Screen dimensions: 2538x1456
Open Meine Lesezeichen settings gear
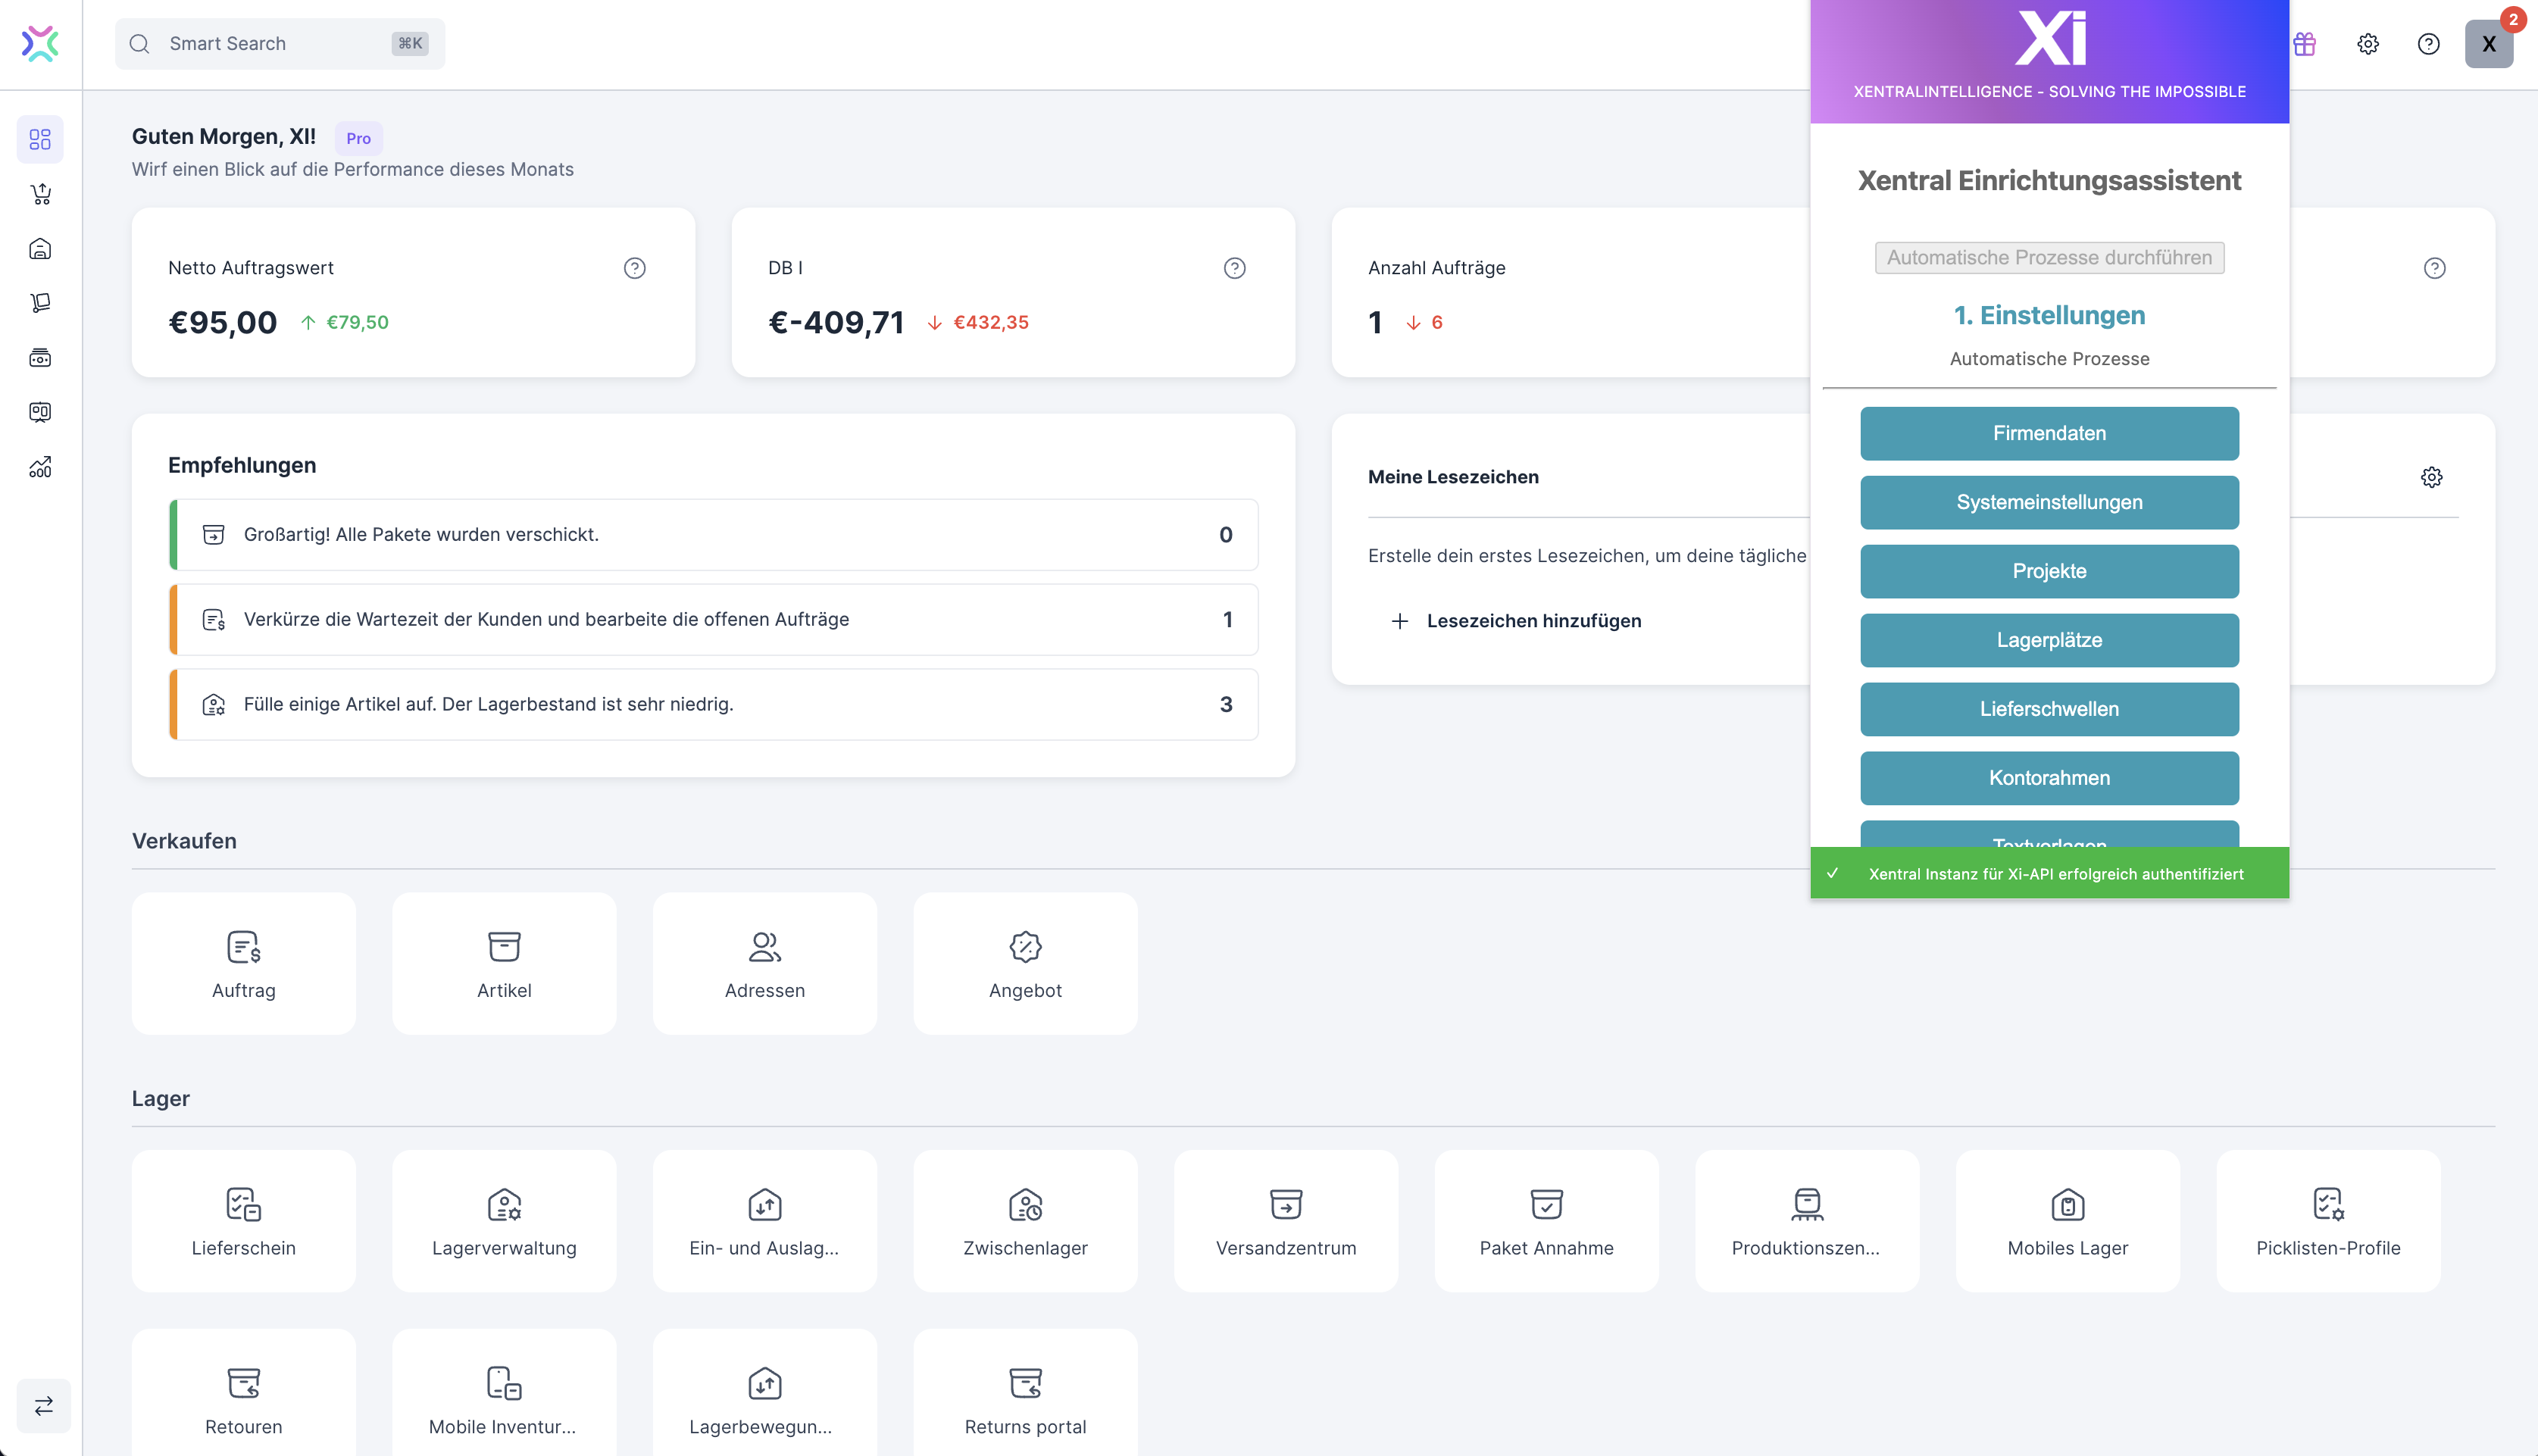(2431, 477)
